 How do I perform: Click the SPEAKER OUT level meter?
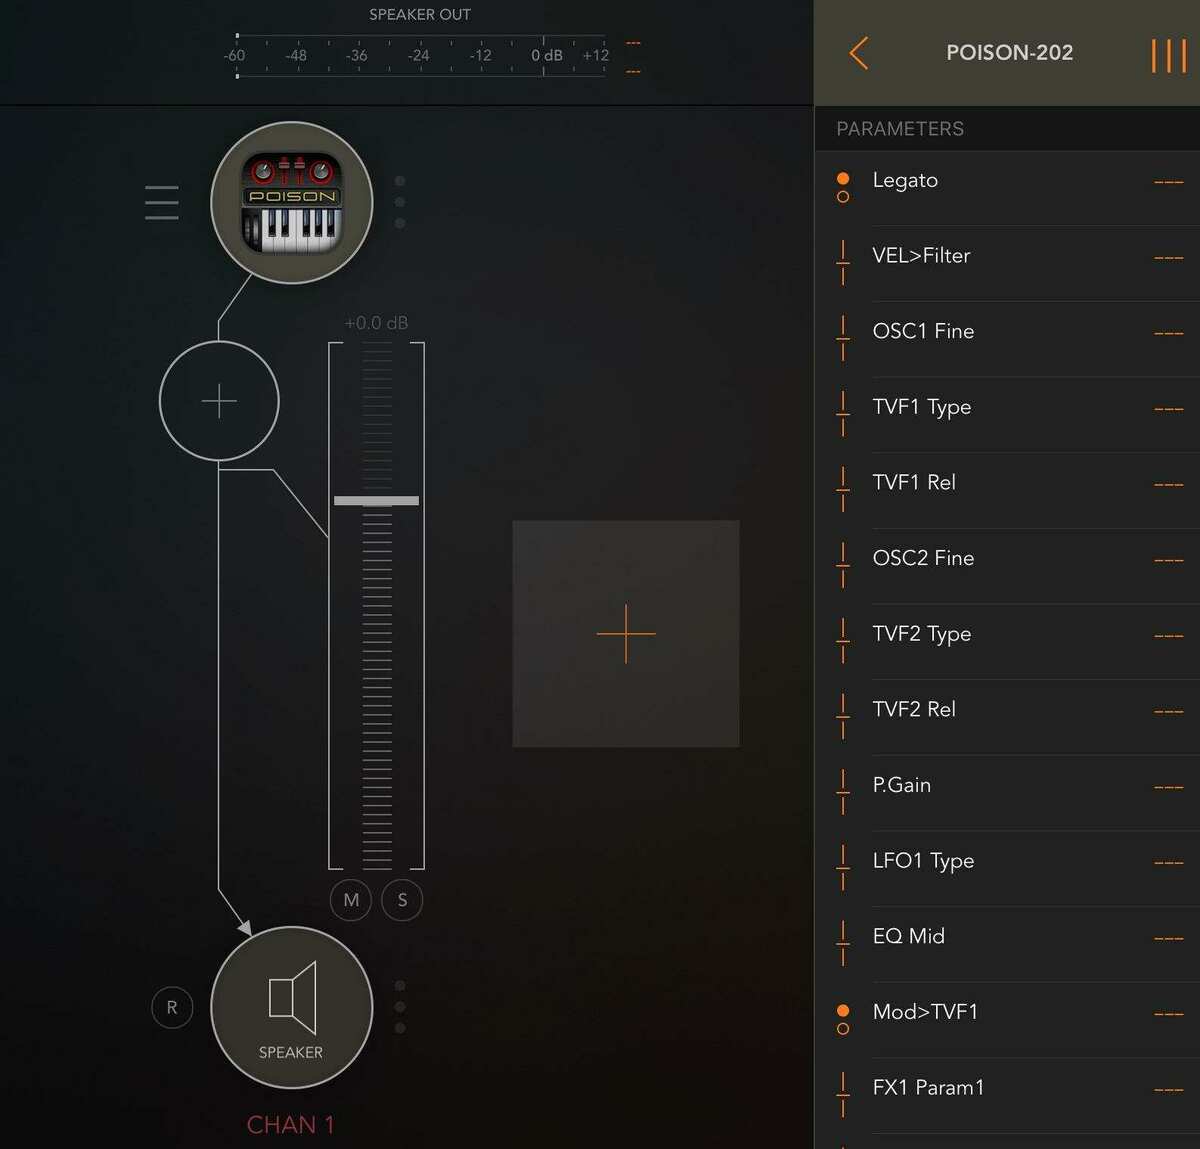click(420, 56)
